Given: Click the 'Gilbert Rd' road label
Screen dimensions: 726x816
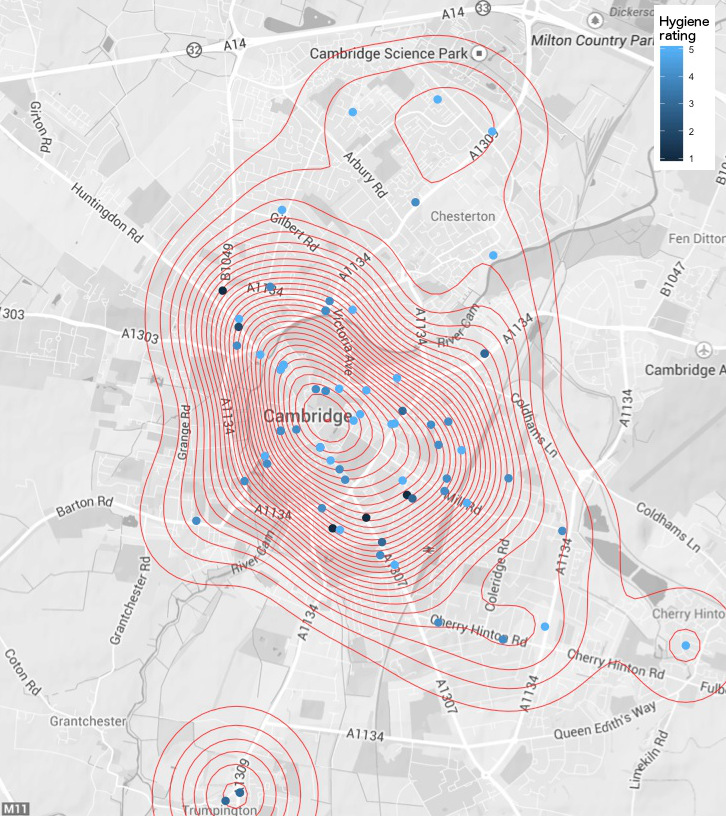Looking at the screenshot, I should tap(294, 232).
